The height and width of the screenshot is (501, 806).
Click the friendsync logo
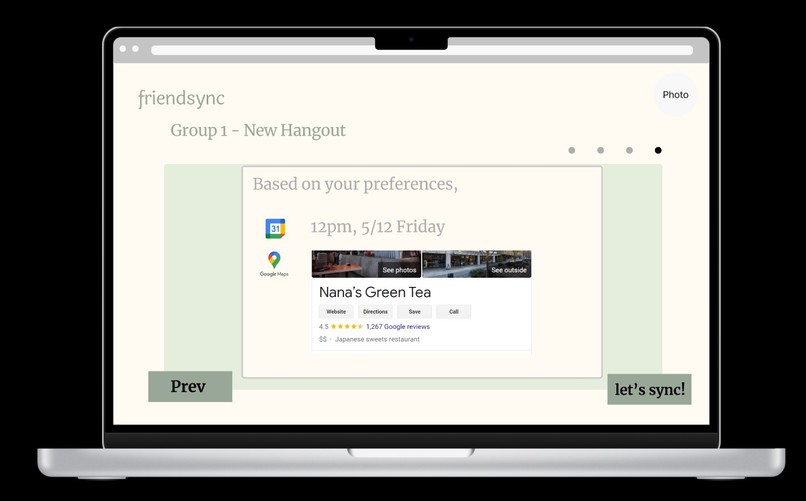181,98
